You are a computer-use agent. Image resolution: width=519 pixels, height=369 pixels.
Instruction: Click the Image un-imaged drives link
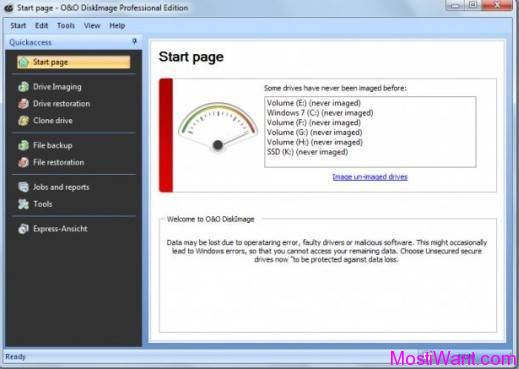tap(370, 177)
